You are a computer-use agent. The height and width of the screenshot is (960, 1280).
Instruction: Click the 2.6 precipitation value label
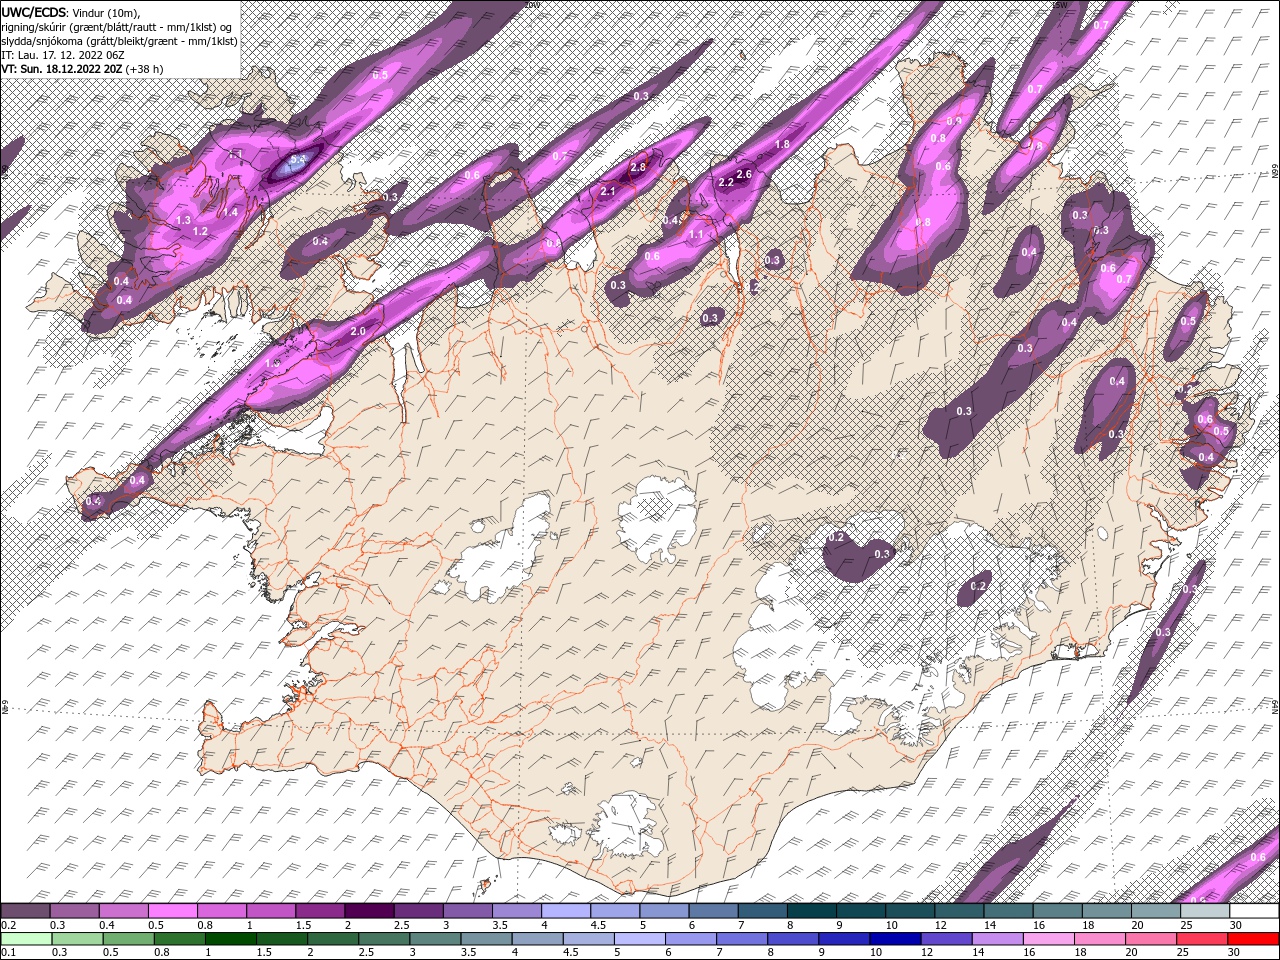point(744,175)
